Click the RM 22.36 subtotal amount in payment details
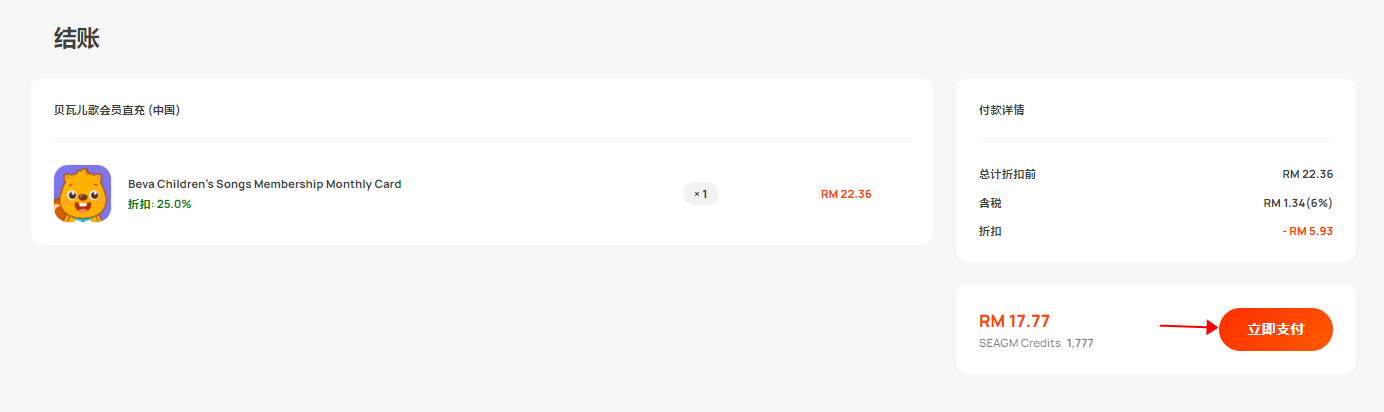The image size is (1384, 412). click(1307, 174)
